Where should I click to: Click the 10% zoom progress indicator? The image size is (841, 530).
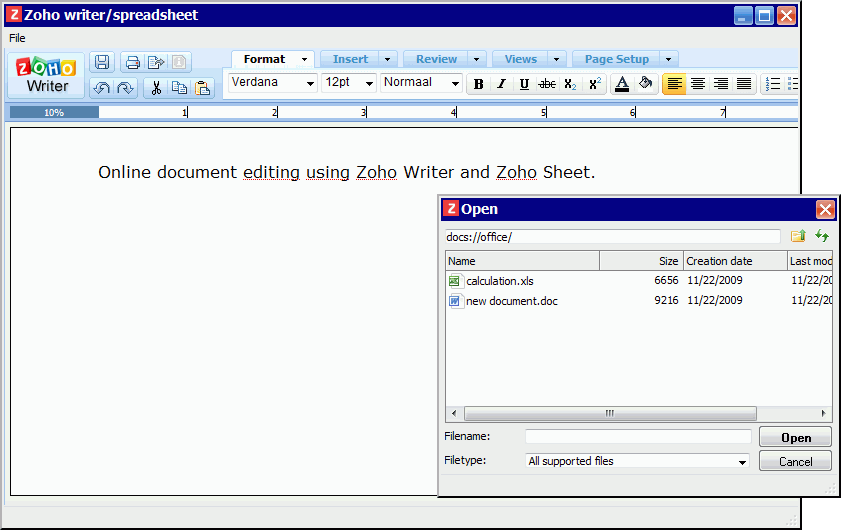[x=54, y=112]
